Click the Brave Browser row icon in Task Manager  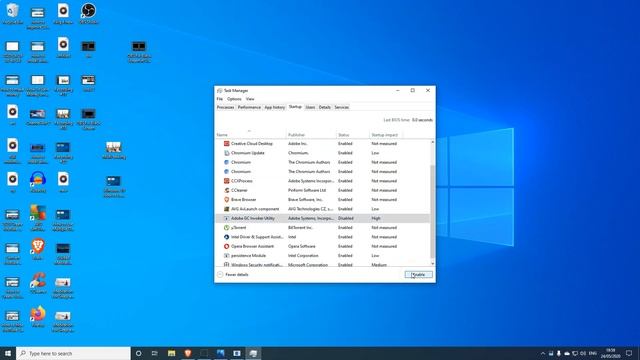pos(227,200)
